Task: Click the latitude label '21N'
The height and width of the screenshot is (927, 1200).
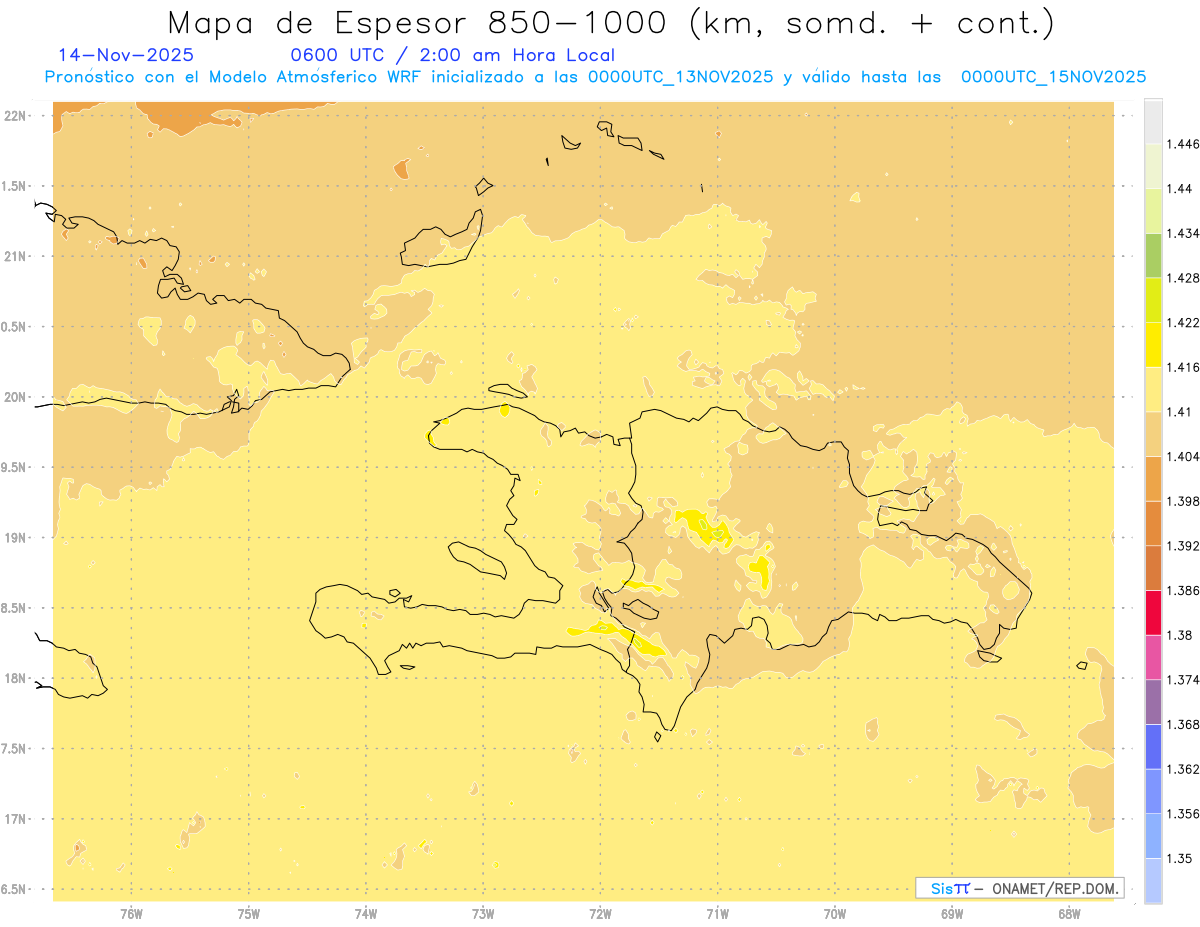Action: tap(15, 257)
